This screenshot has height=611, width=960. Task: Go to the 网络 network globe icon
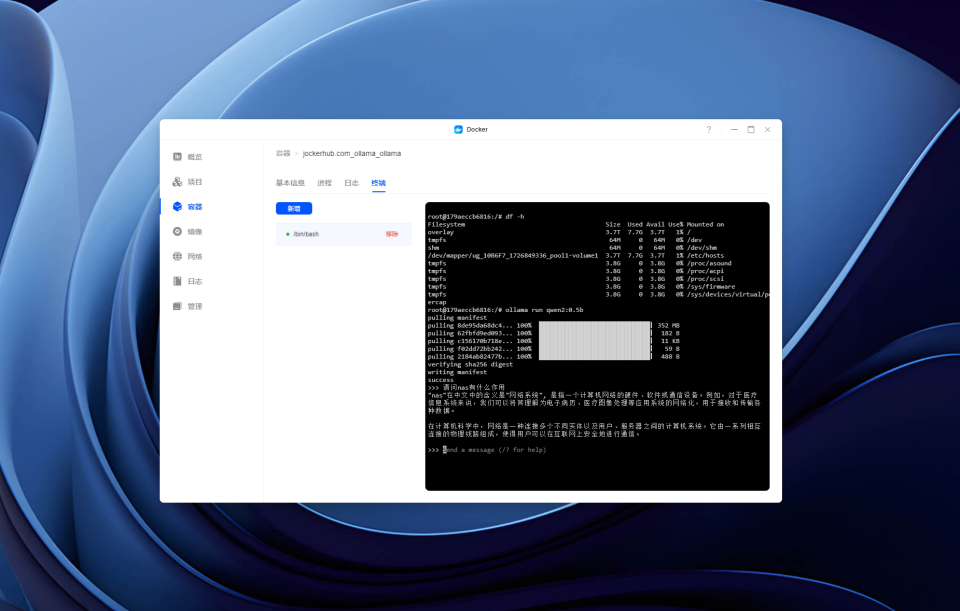177,257
